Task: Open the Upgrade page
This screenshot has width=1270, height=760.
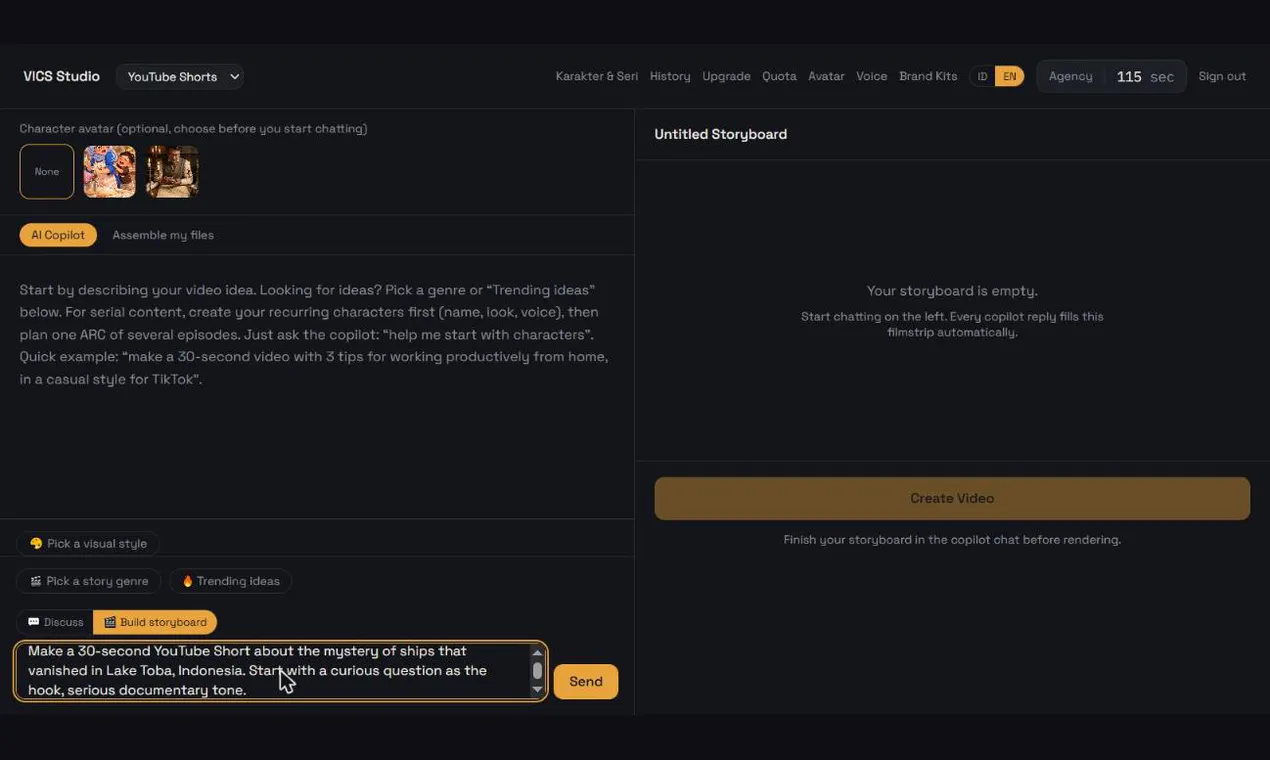Action: (726, 77)
